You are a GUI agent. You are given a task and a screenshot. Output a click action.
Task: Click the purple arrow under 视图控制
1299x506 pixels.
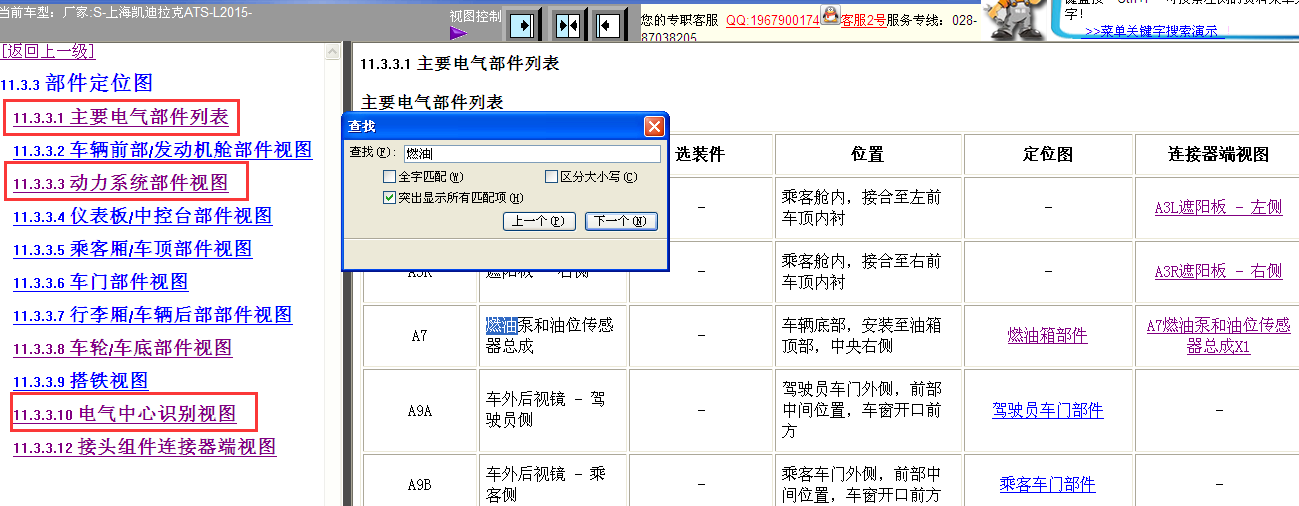[458, 33]
